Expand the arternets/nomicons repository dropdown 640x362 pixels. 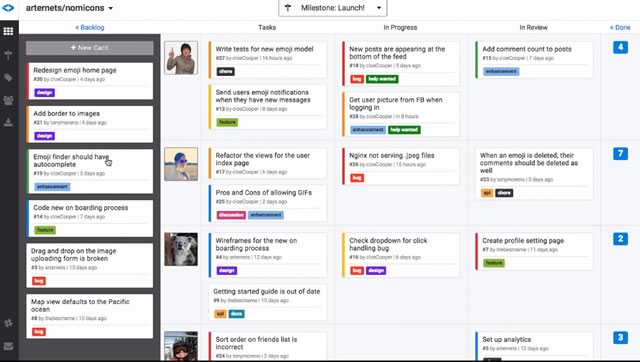pos(69,8)
